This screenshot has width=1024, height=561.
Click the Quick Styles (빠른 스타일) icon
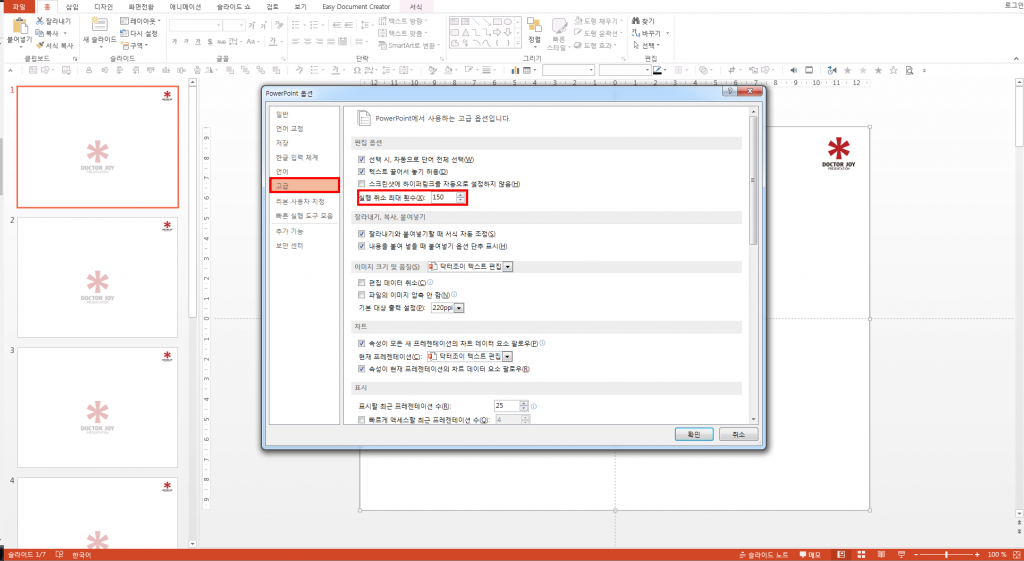tap(559, 26)
